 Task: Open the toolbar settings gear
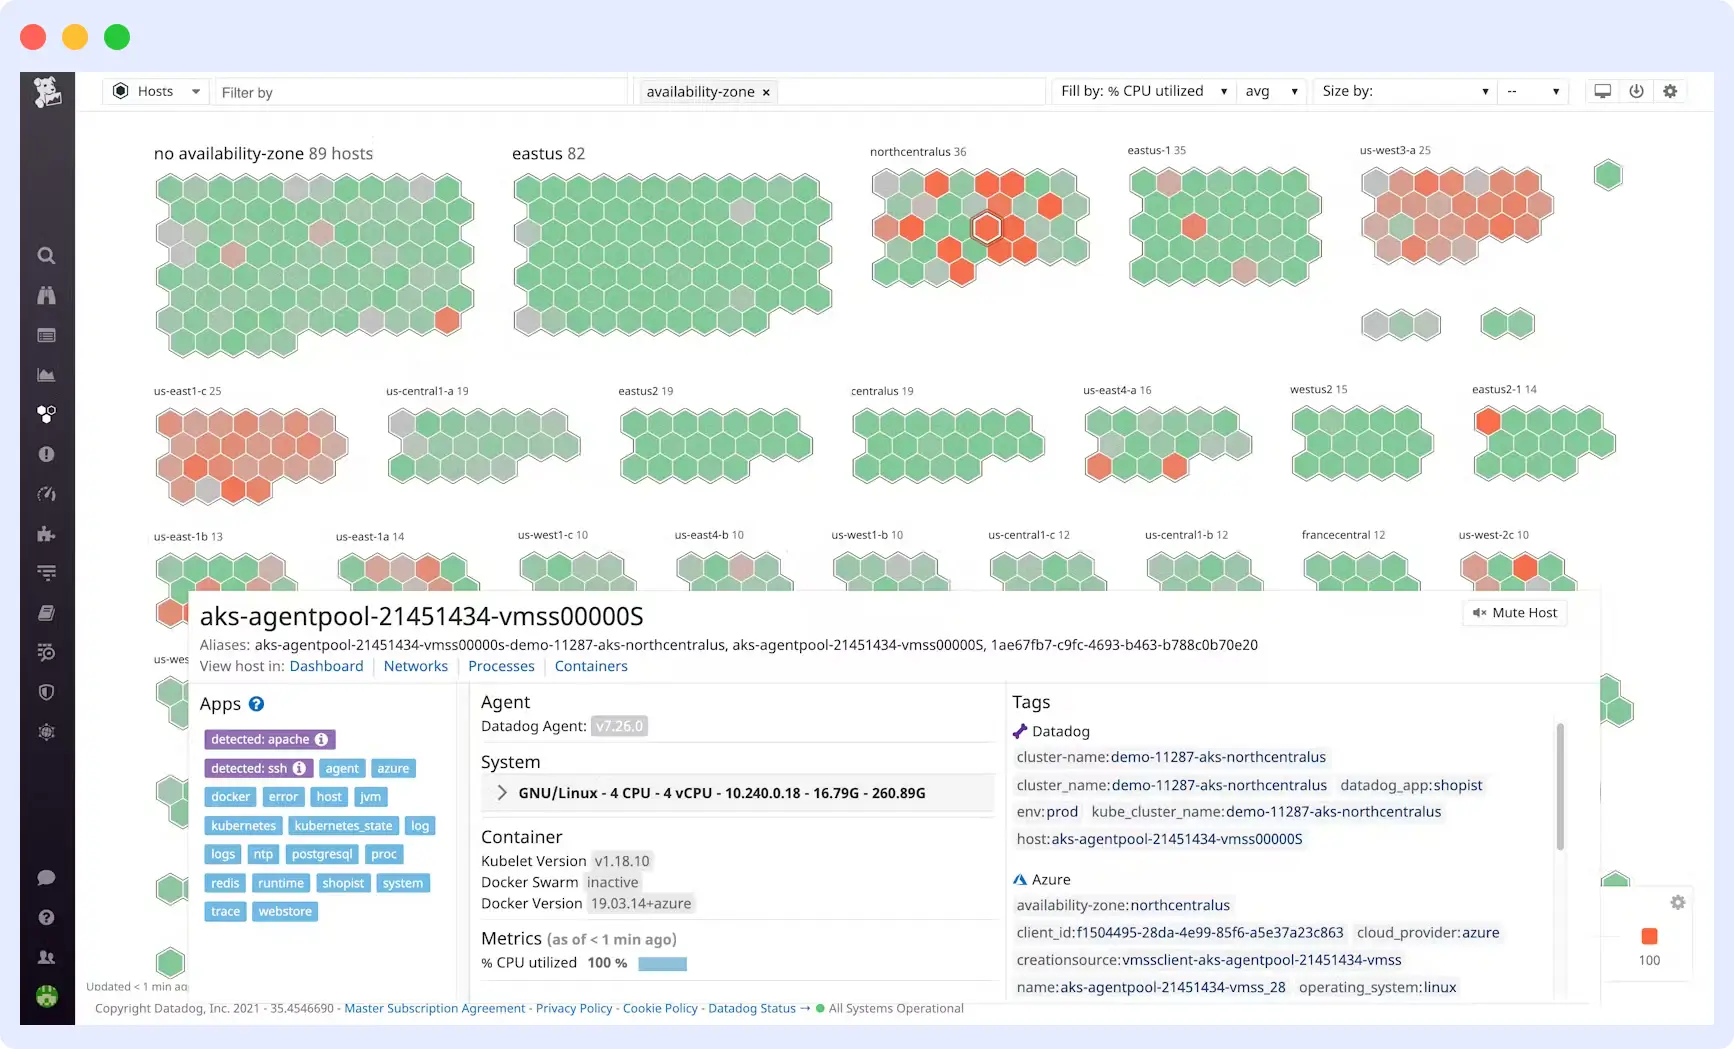1670,91
